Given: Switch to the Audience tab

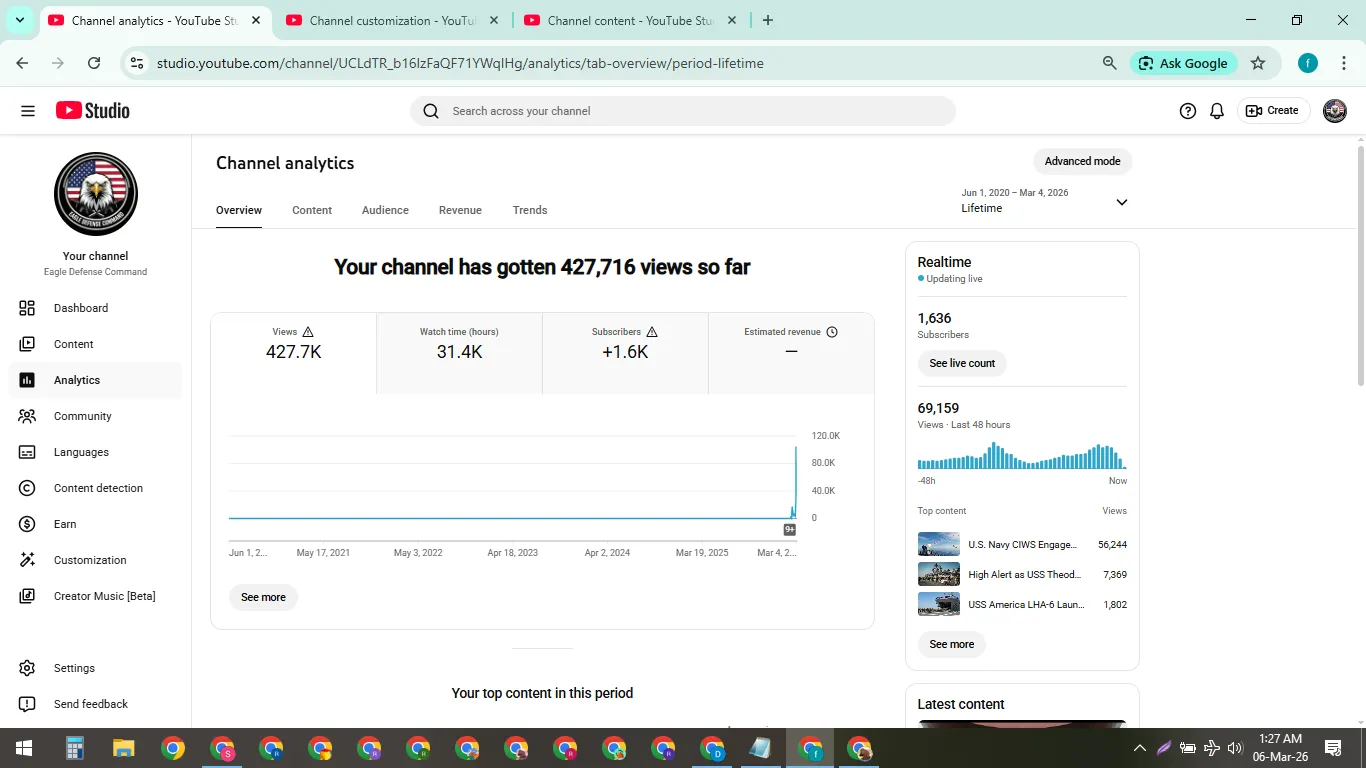Looking at the screenshot, I should pyautogui.click(x=385, y=210).
